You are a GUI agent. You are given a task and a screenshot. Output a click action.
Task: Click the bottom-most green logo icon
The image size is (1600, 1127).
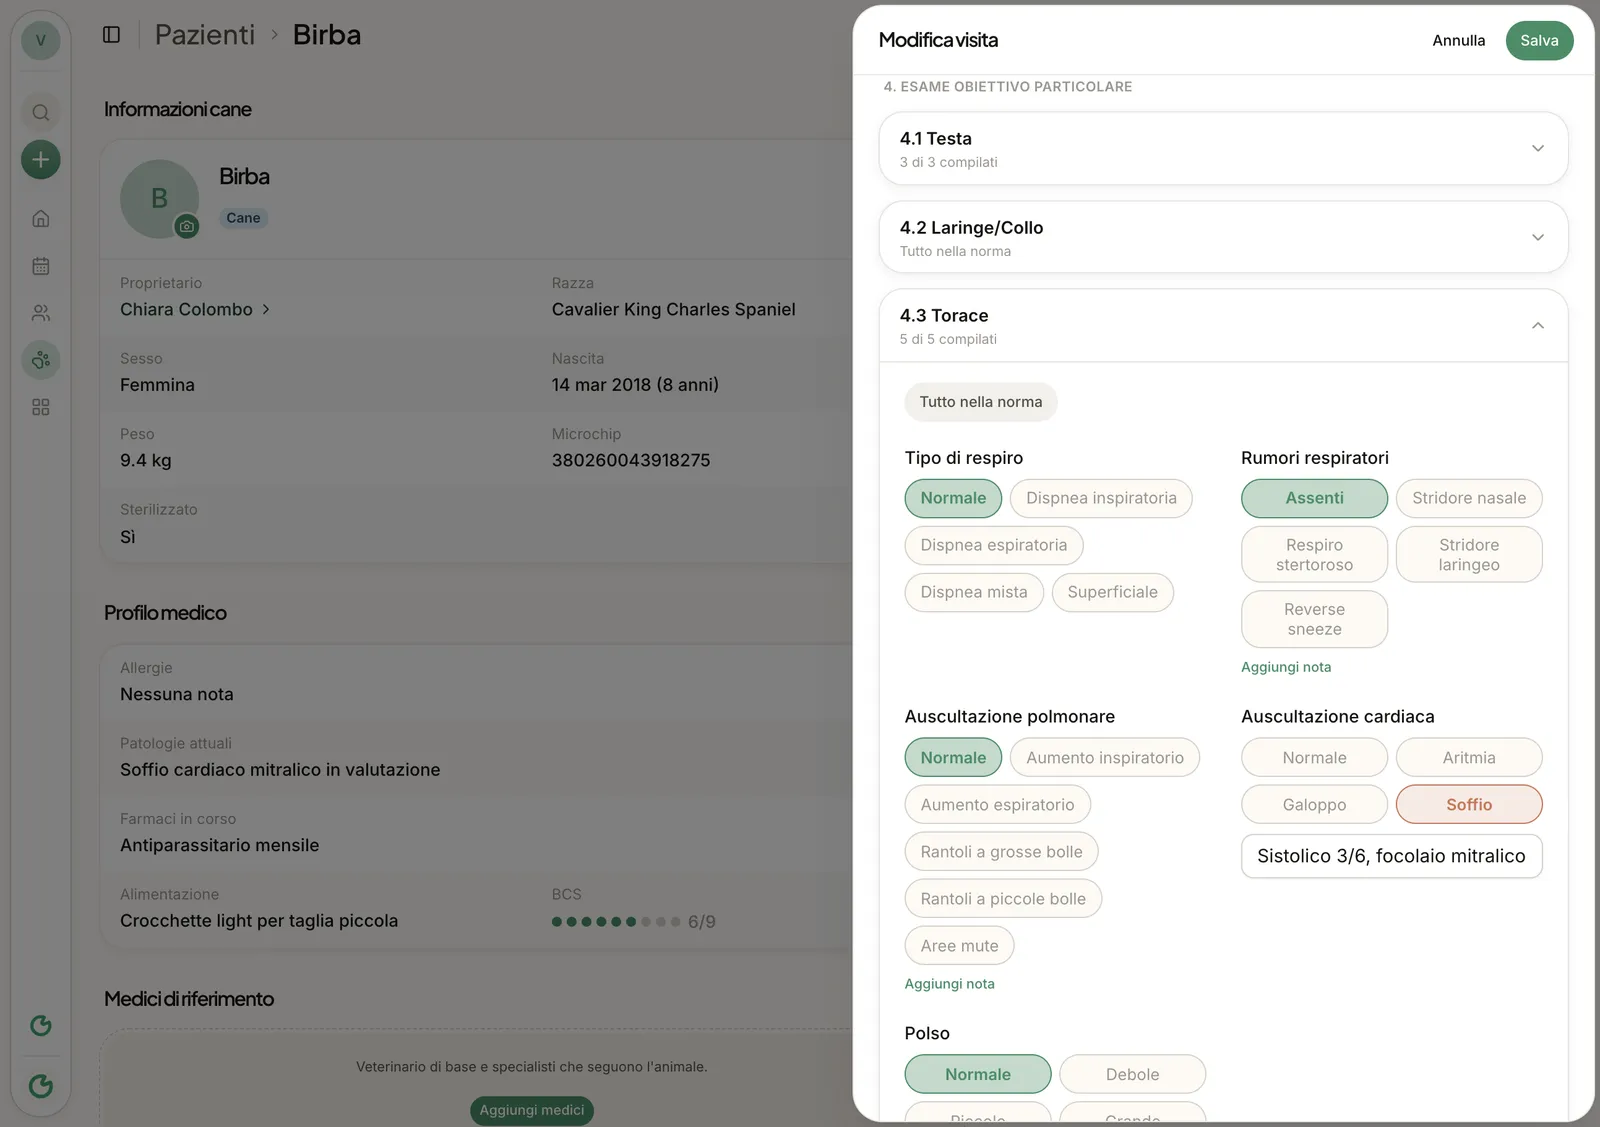point(40,1086)
